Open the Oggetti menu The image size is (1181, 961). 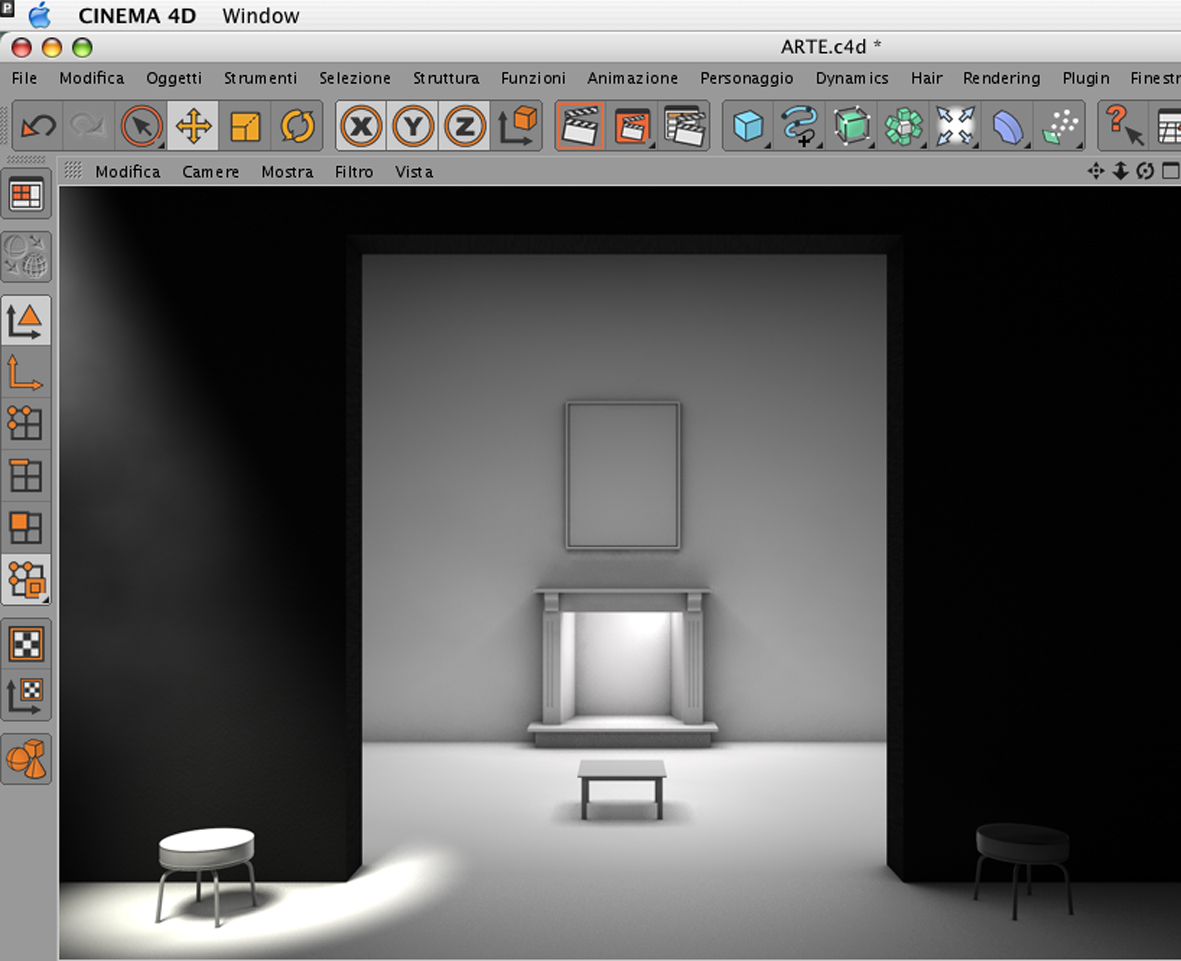(x=174, y=78)
